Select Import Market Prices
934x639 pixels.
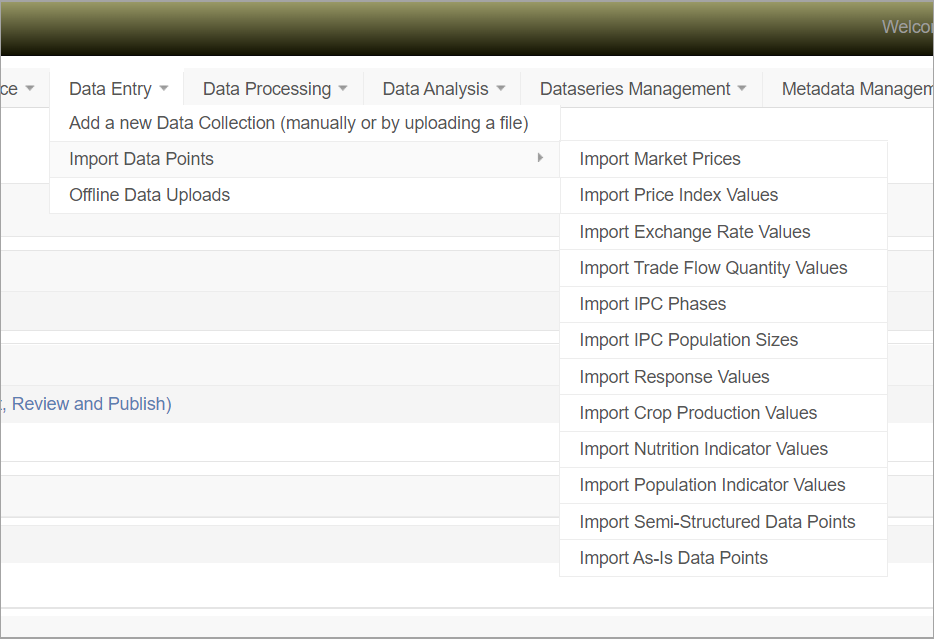click(x=660, y=159)
